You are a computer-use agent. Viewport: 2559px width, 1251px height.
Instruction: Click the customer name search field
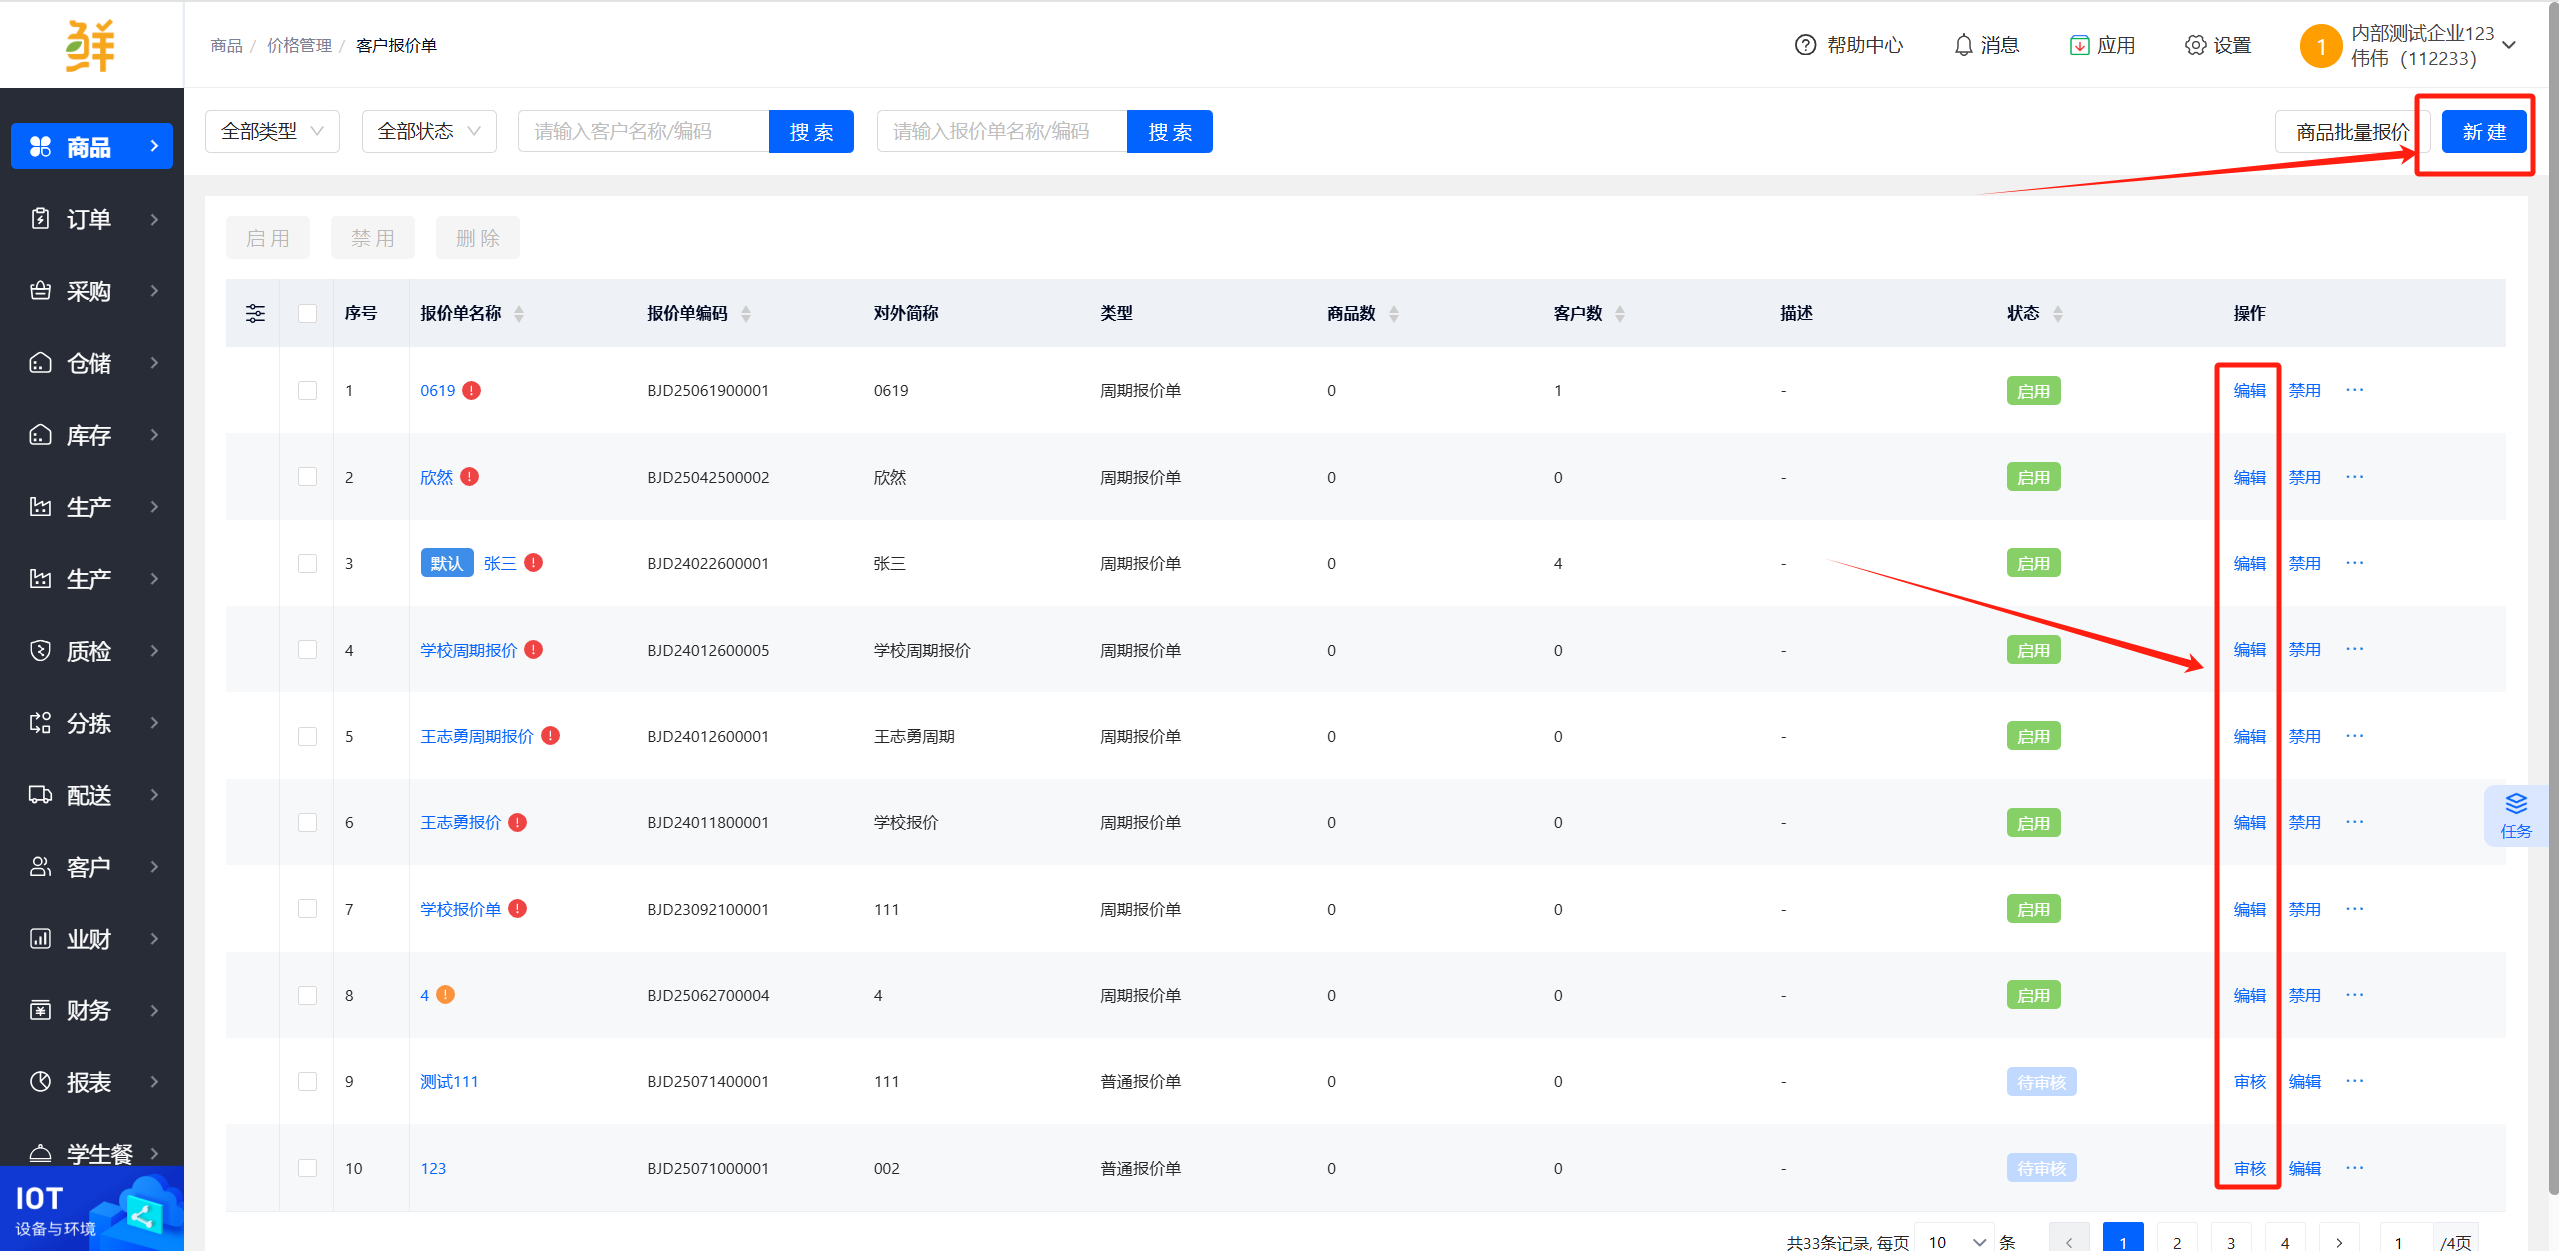(643, 131)
